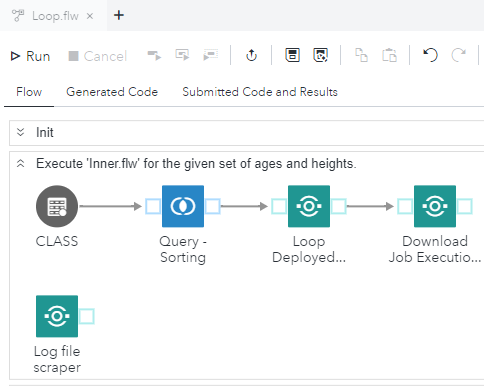Click the 'Query - Sorting' label
Screen dimensions: 484x386
[x=183, y=249]
